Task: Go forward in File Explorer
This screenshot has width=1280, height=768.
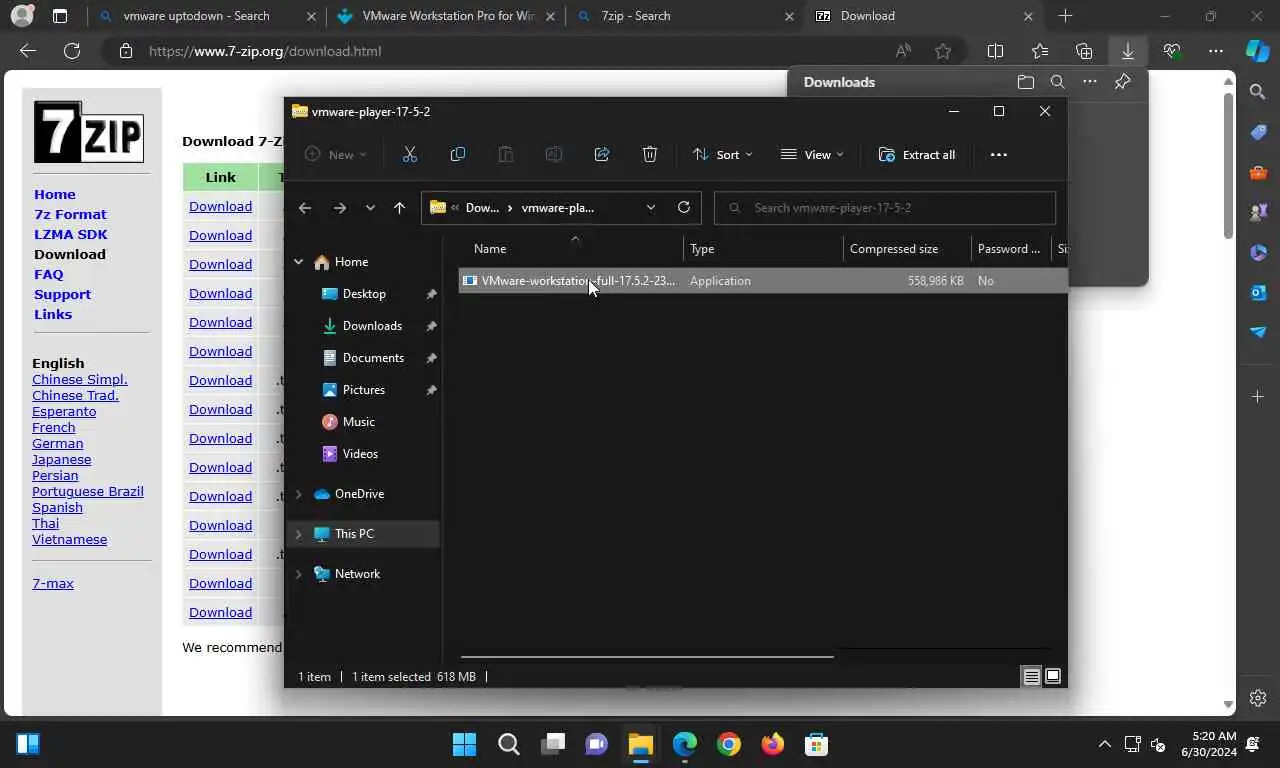Action: 339,208
